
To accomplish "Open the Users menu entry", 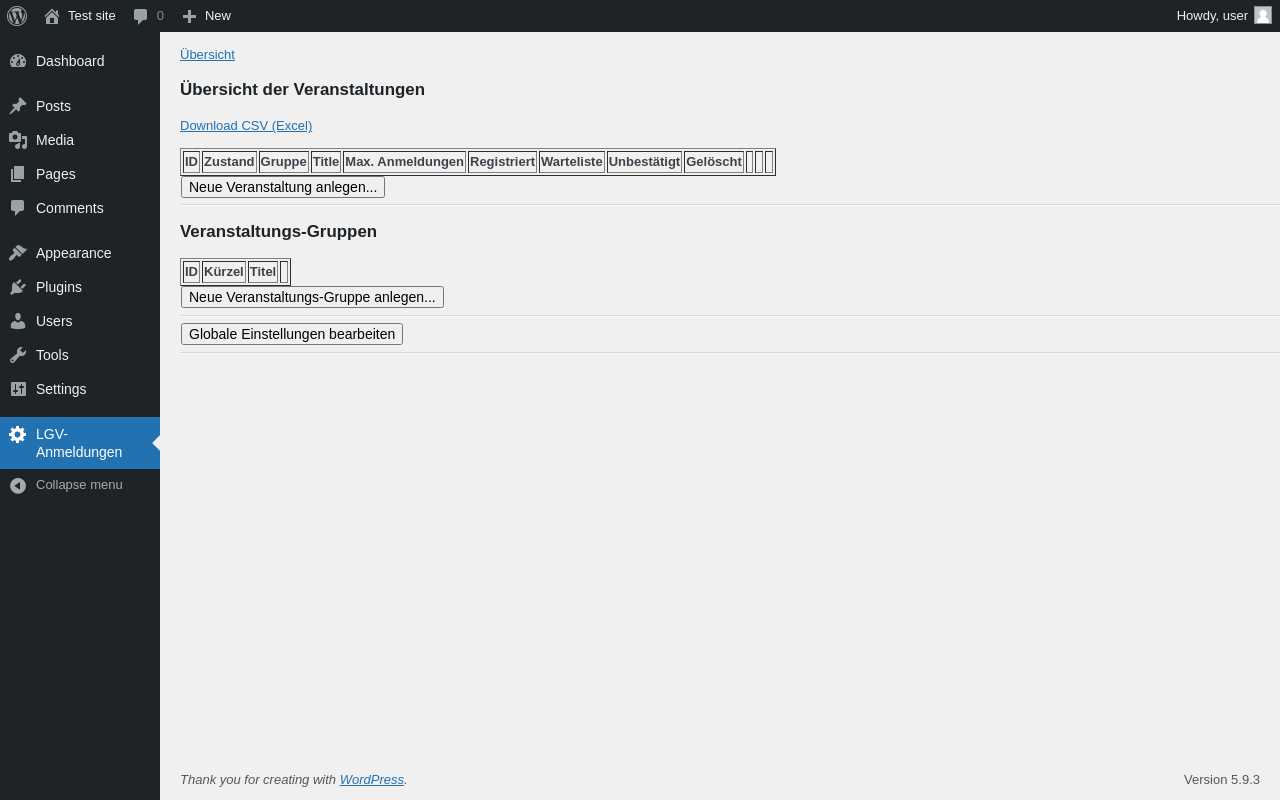I will pyautogui.click(x=80, y=321).
